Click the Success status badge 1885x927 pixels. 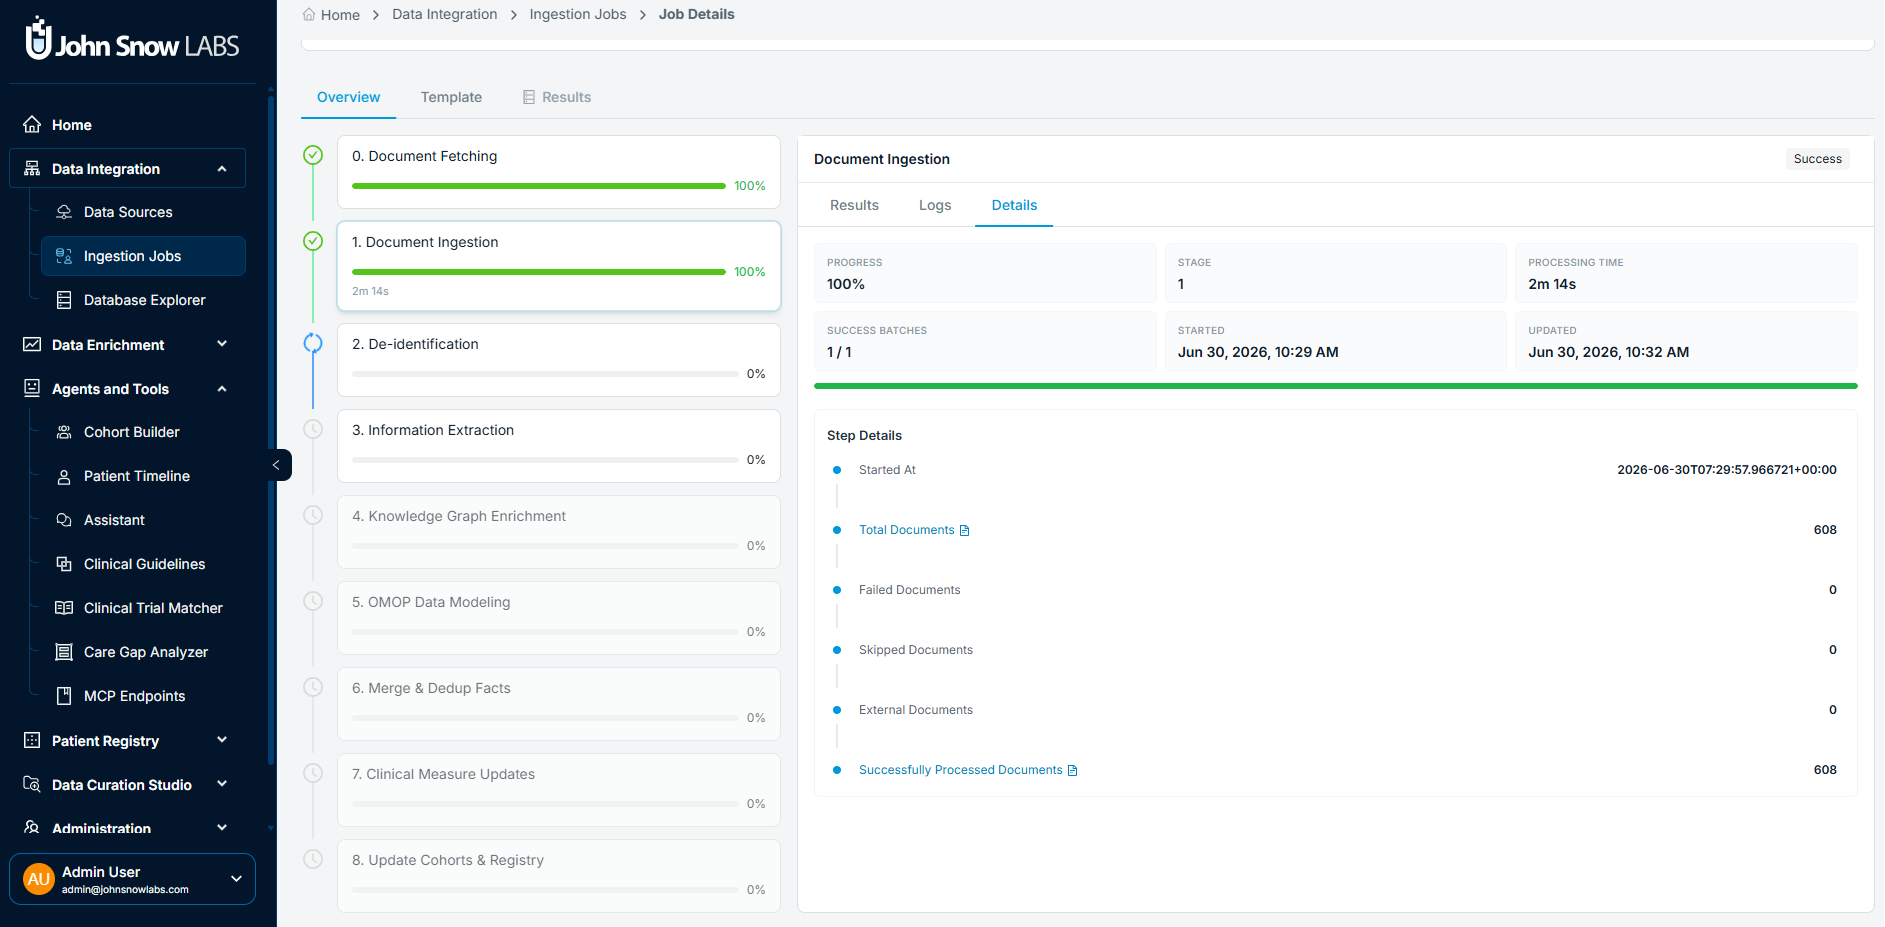coord(1817,159)
